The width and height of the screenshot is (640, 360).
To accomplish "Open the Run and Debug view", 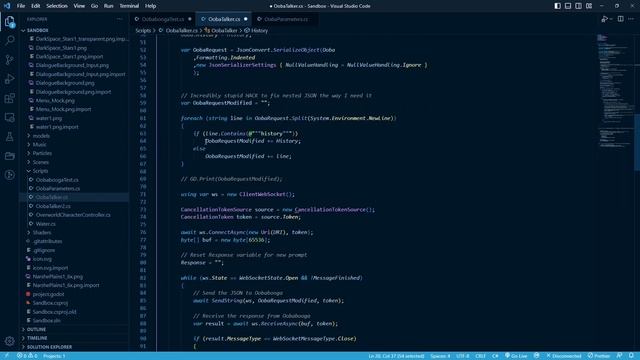I will point(10,79).
